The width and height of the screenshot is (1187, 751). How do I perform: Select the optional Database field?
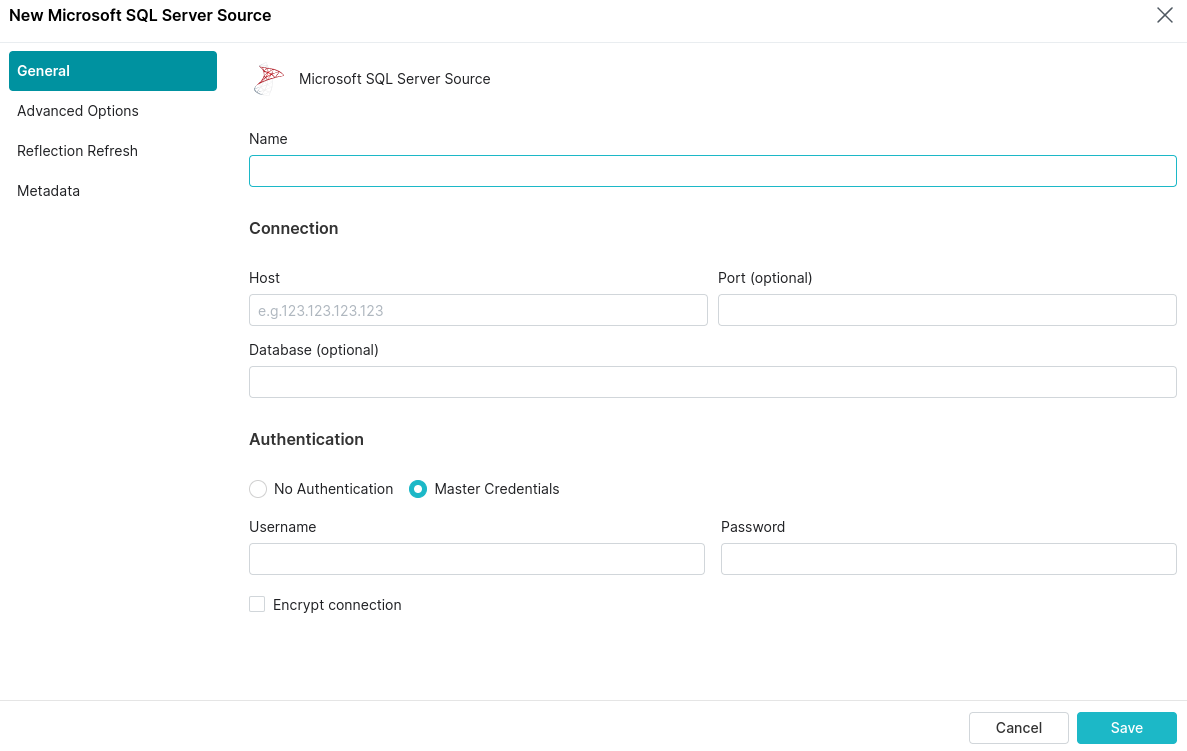[x=712, y=382]
